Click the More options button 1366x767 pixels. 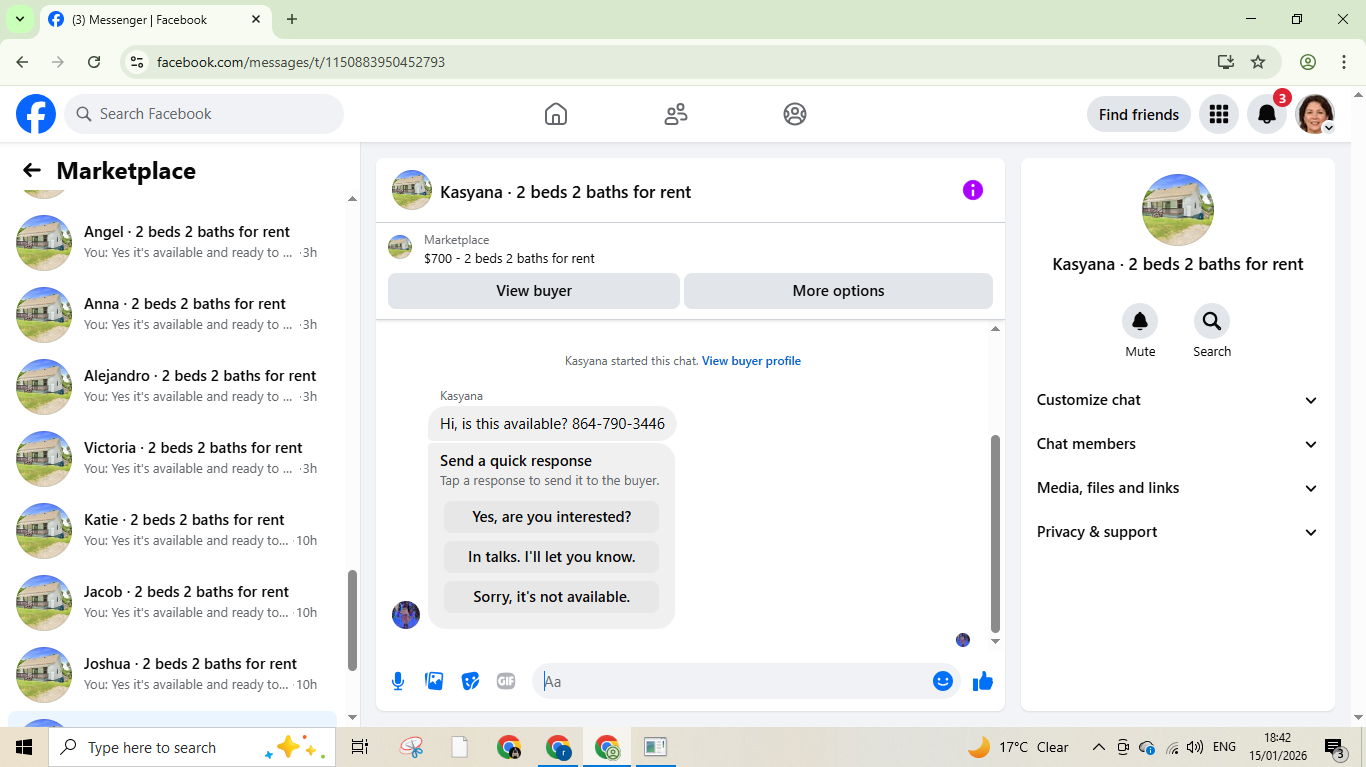838,291
